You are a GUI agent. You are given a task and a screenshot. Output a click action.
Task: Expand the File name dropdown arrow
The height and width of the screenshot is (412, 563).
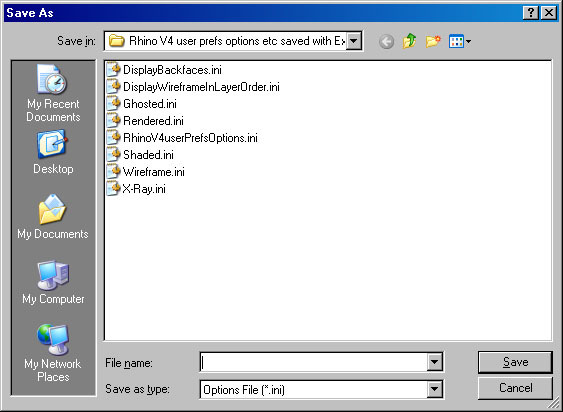[x=434, y=362]
